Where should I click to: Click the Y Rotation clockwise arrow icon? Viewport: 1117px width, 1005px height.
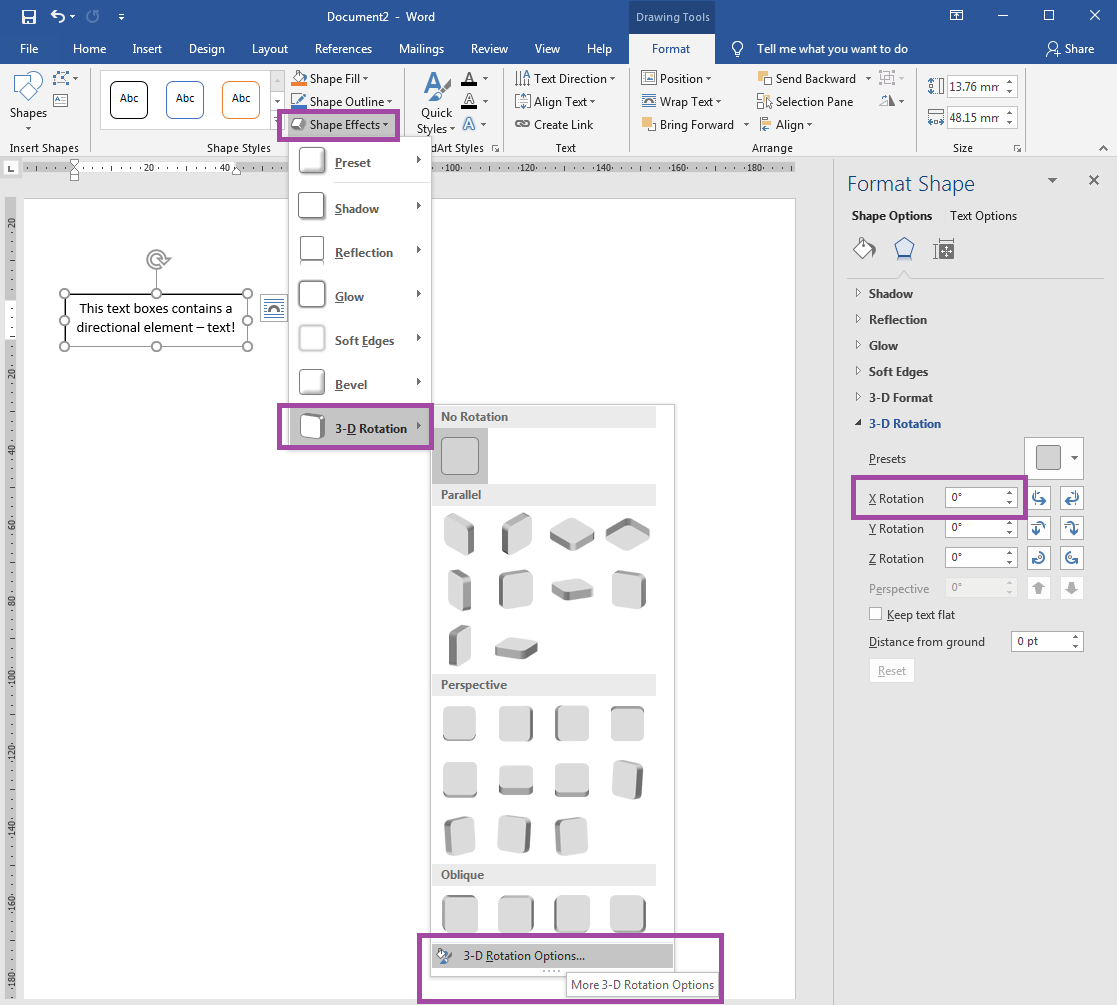click(x=1071, y=527)
